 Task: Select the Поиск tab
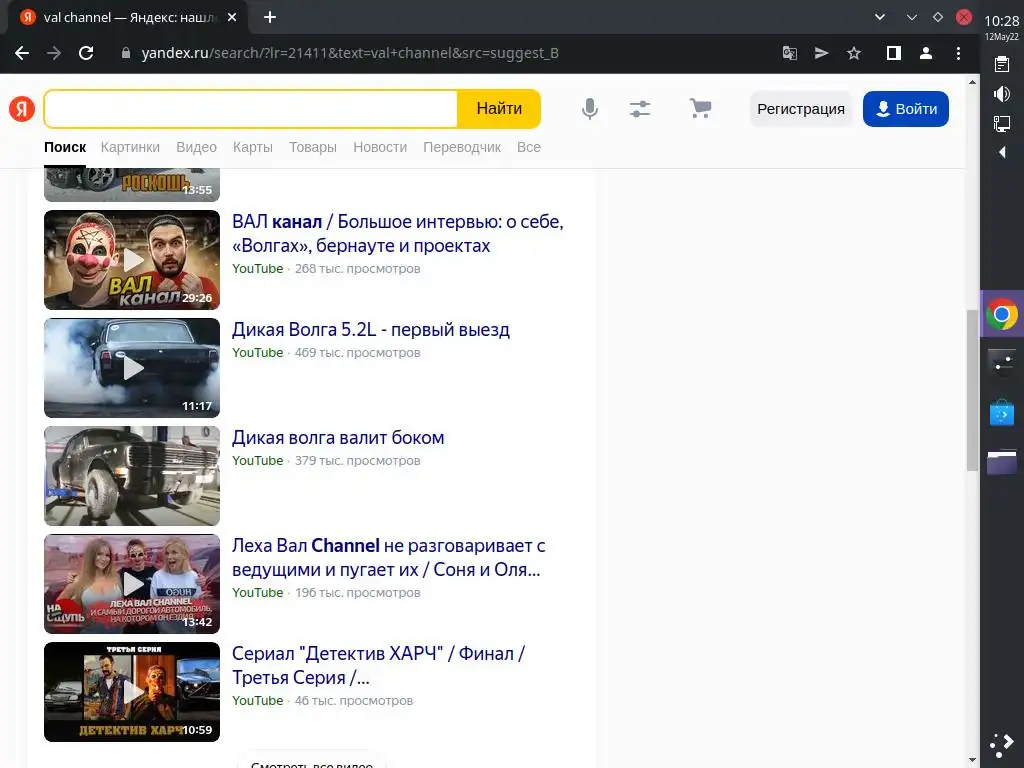pos(65,147)
